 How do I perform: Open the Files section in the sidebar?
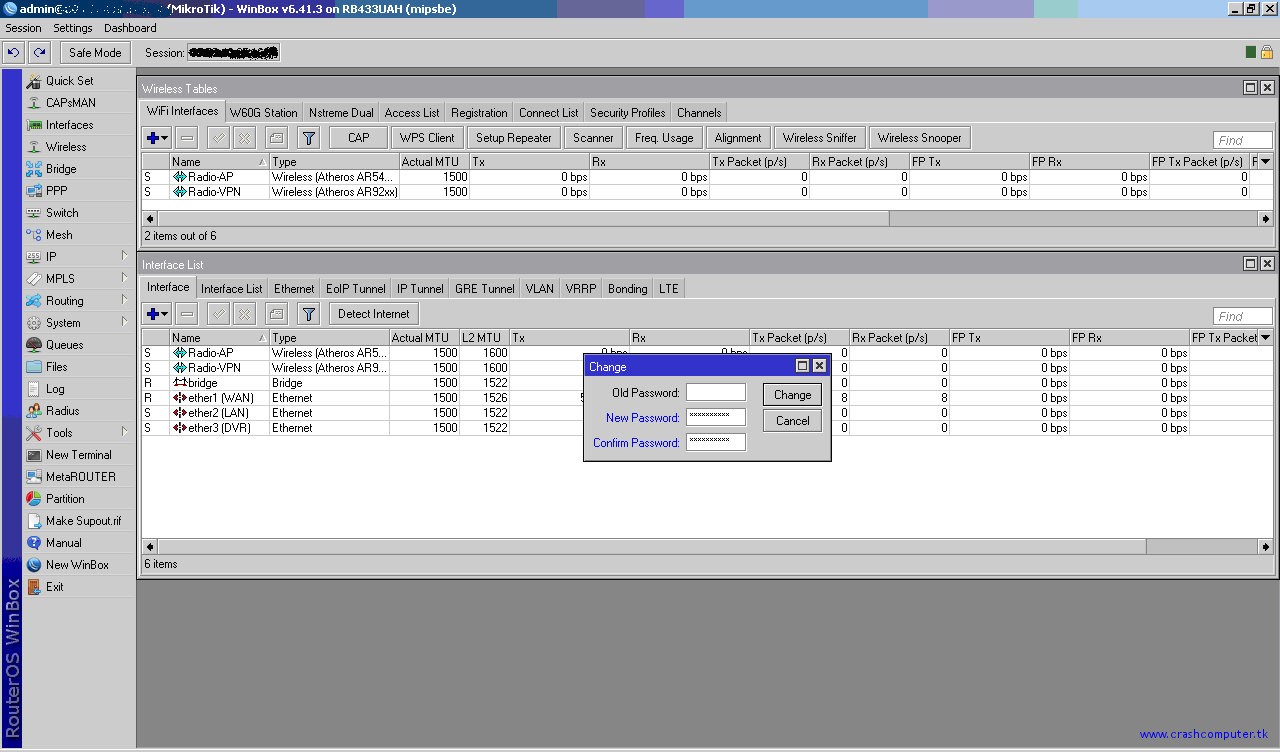pos(57,367)
